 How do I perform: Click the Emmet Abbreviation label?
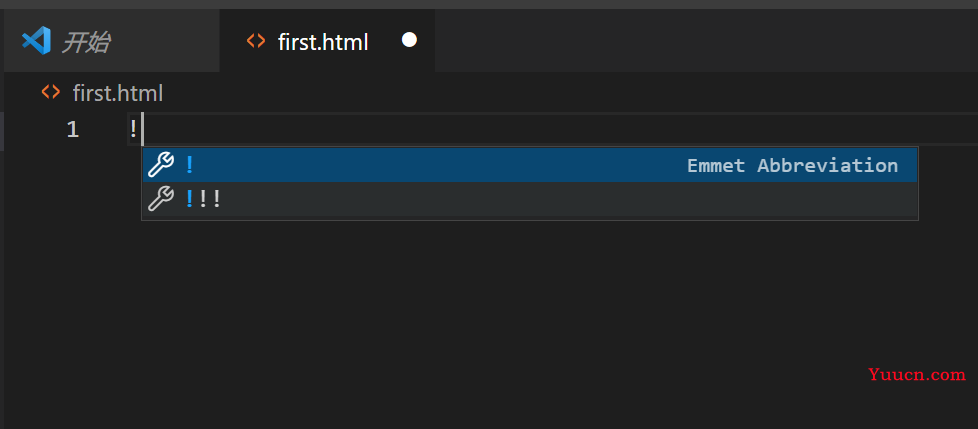pyautogui.click(x=792, y=165)
